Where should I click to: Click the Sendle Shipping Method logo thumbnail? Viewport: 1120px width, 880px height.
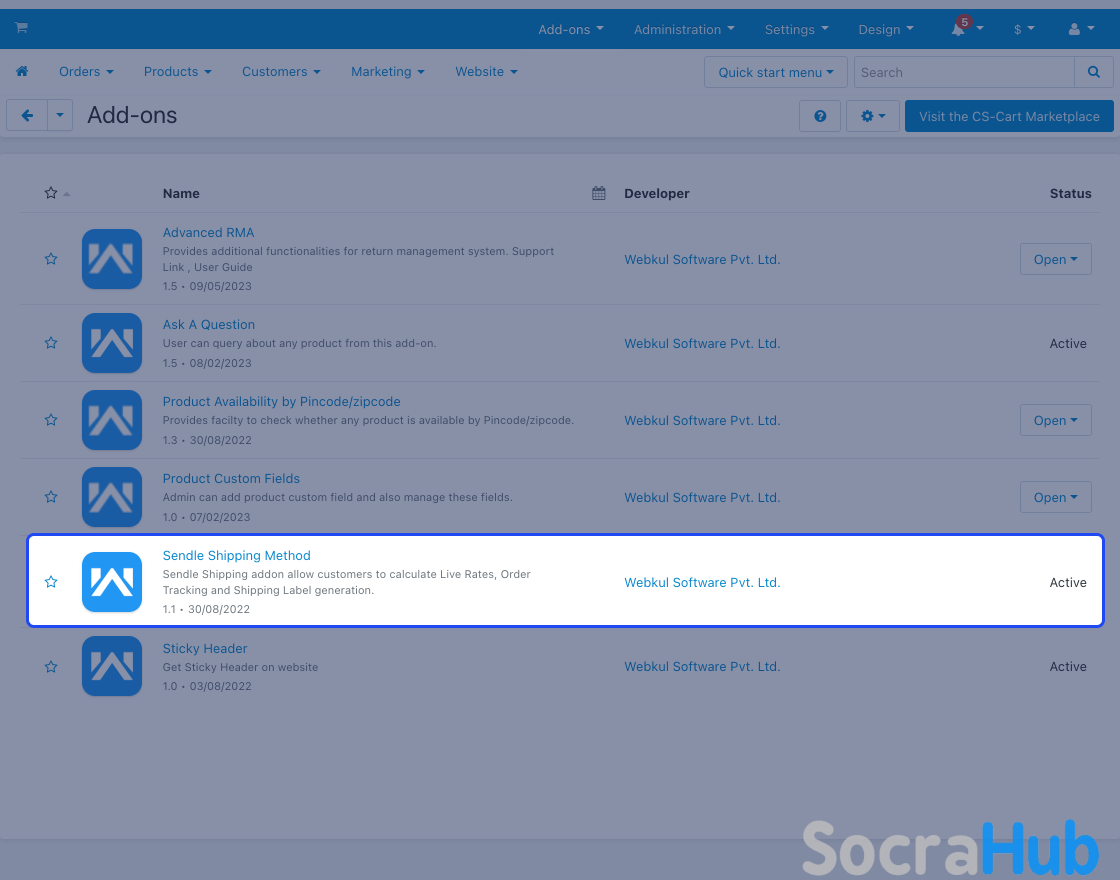click(x=112, y=582)
